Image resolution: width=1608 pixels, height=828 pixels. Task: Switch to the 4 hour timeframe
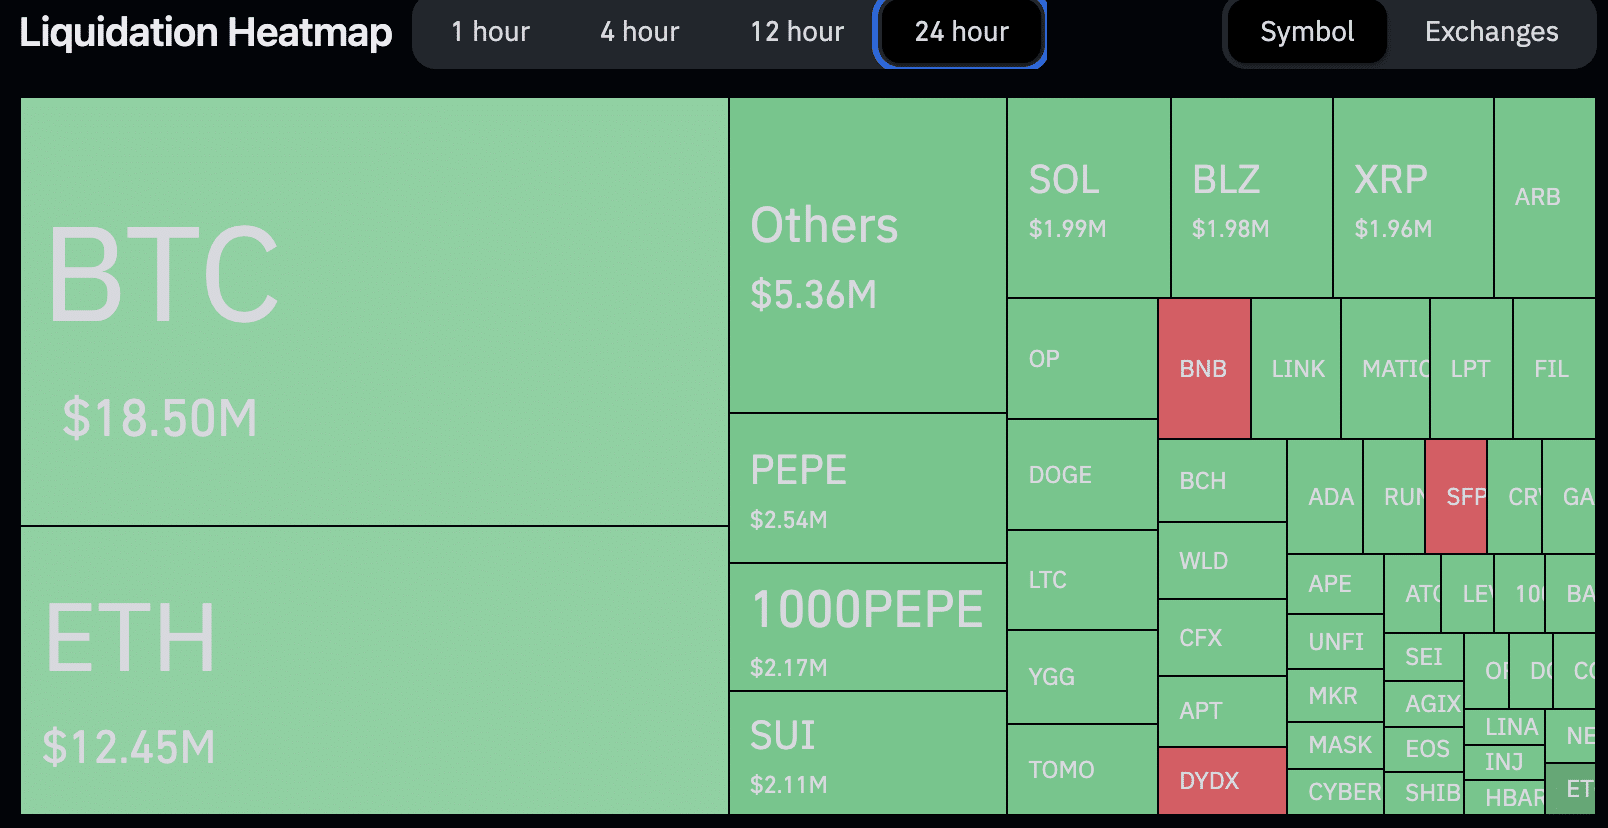pos(639,32)
